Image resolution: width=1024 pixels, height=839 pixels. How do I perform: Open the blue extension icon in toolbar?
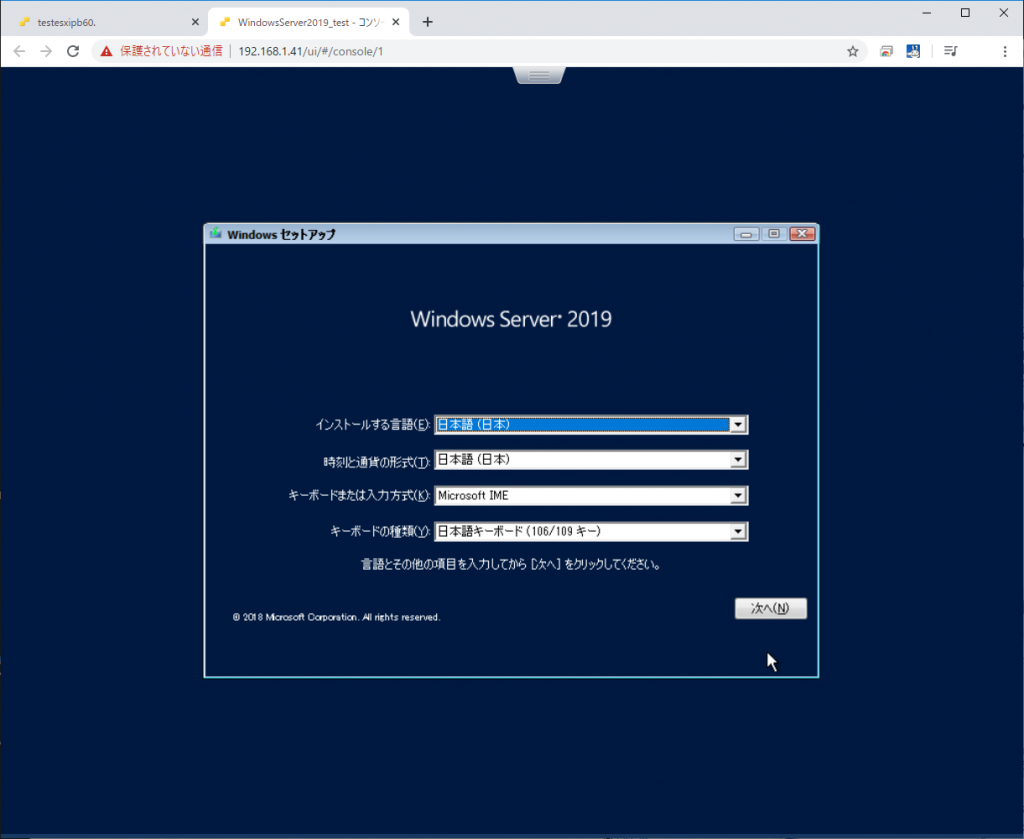913,51
